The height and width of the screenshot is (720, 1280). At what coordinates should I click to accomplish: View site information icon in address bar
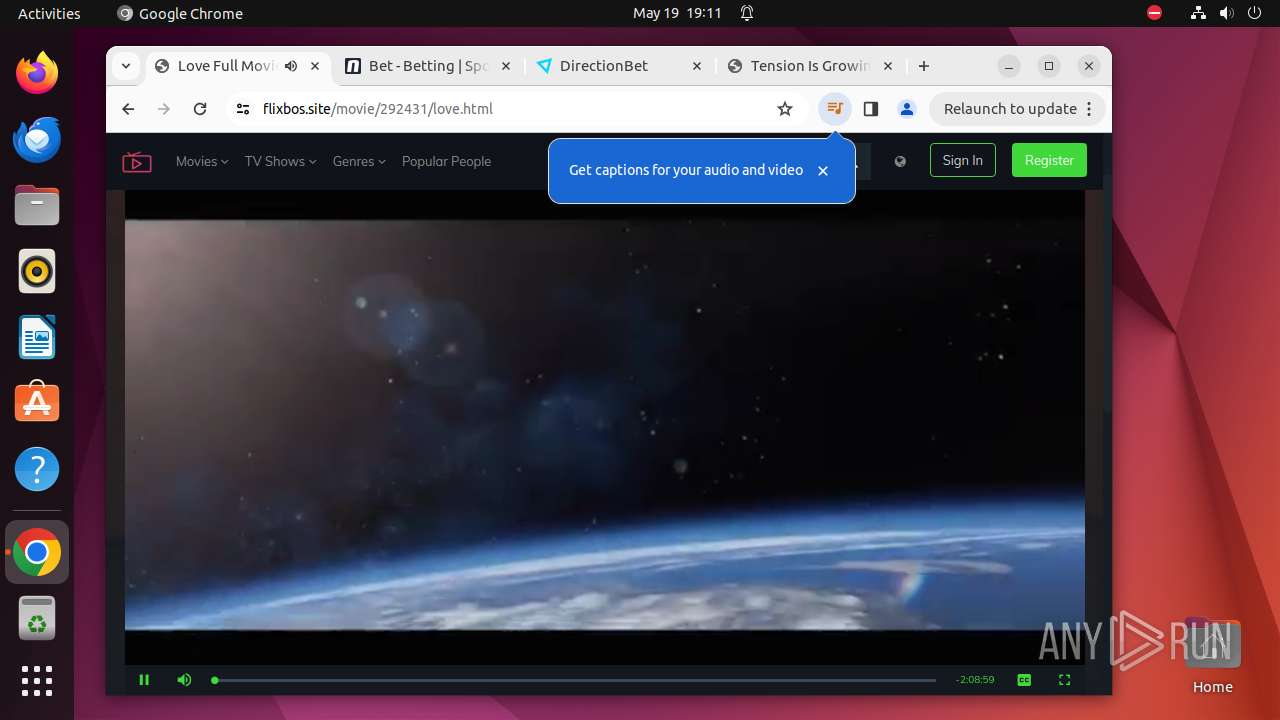pyautogui.click(x=243, y=109)
